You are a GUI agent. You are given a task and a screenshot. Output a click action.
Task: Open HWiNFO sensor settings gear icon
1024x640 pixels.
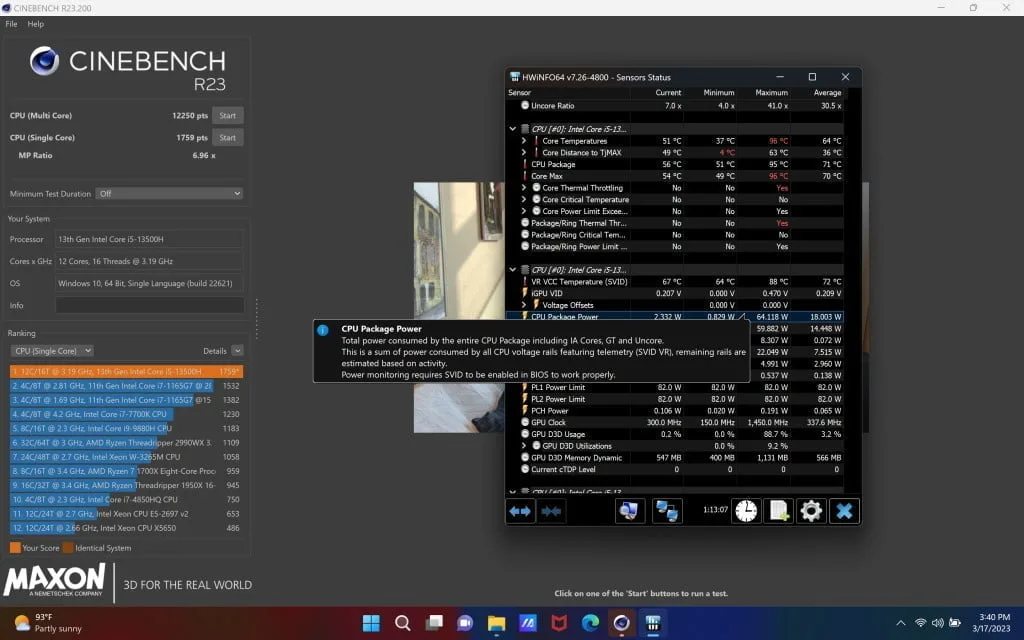coord(811,511)
